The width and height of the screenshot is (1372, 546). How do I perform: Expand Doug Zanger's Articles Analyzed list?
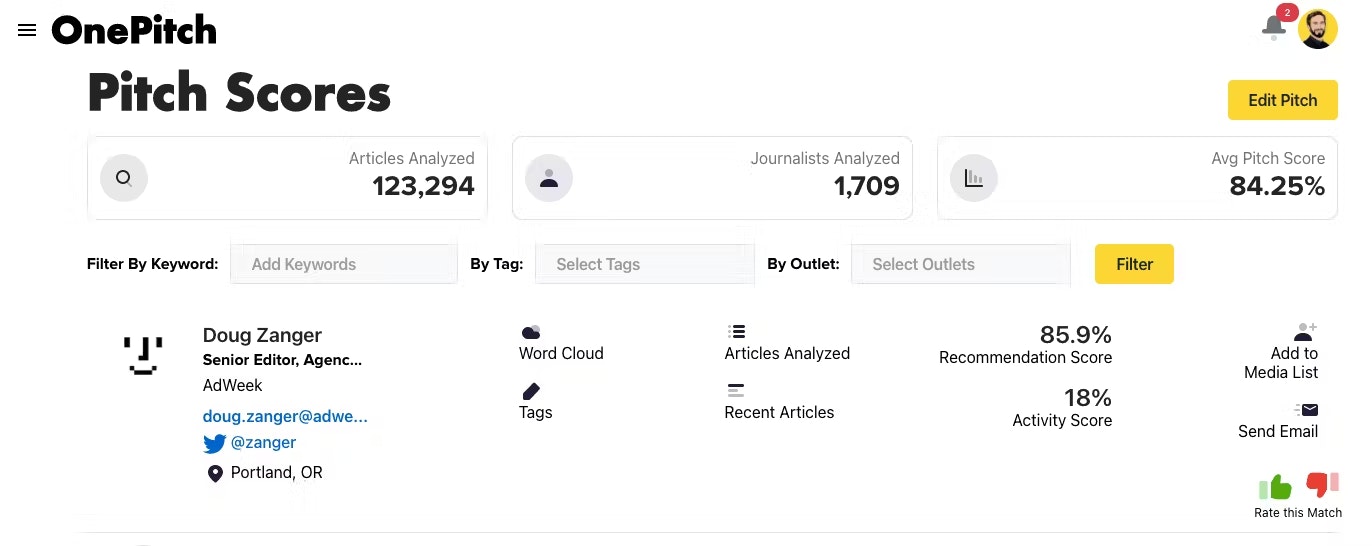(x=787, y=343)
